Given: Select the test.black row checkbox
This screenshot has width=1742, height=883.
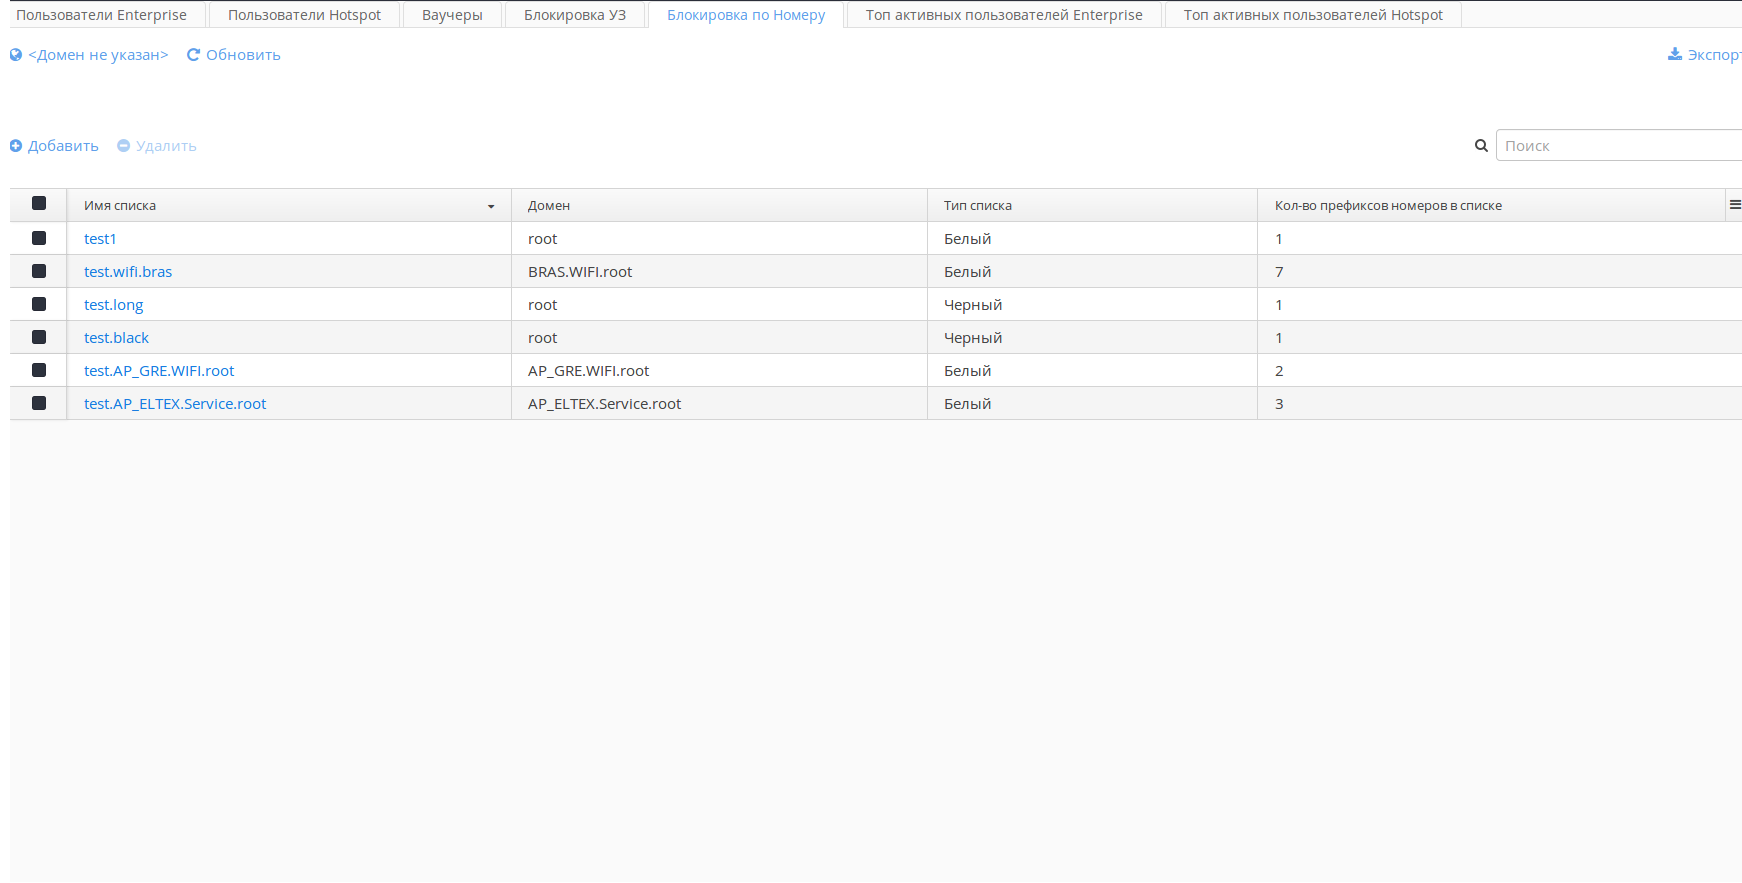Looking at the screenshot, I should click(x=39, y=337).
